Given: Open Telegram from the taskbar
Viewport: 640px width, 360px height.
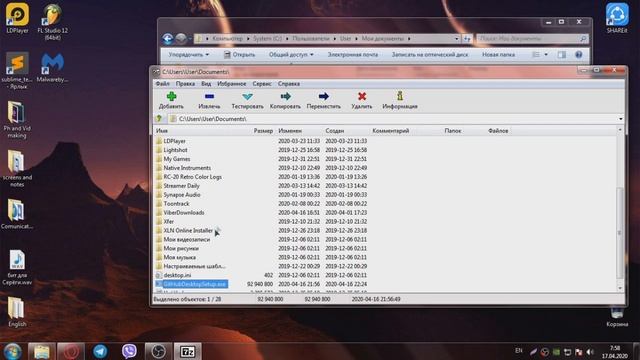Looking at the screenshot, I should [x=100, y=351].
